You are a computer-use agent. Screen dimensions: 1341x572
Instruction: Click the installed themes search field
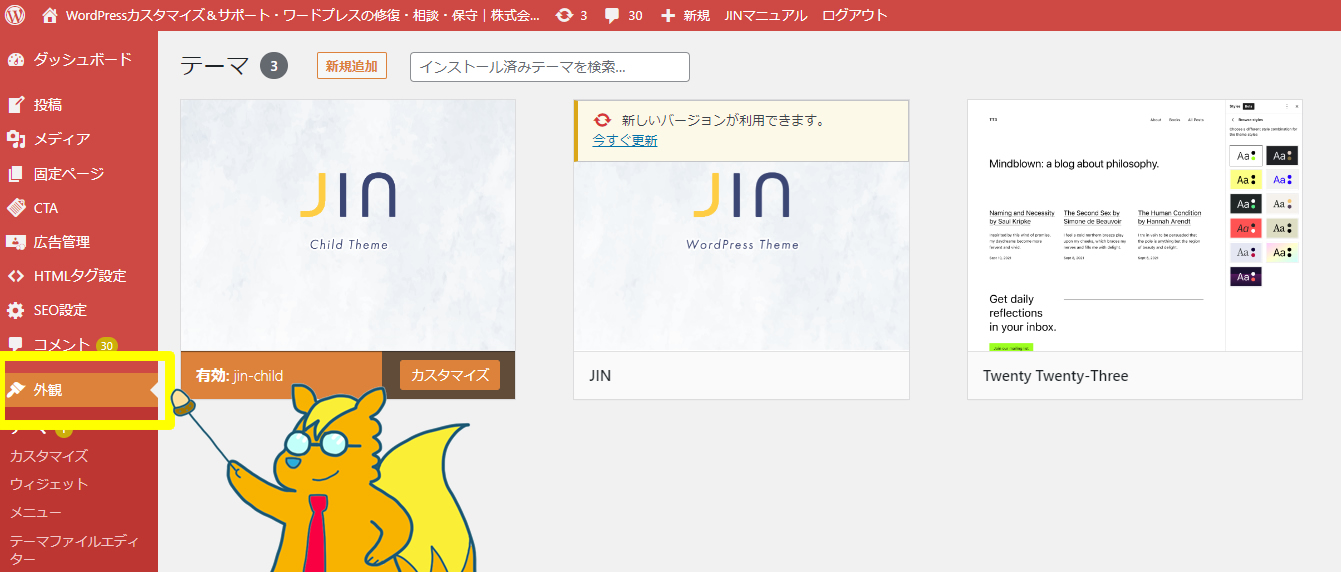[x=550, y=67]
